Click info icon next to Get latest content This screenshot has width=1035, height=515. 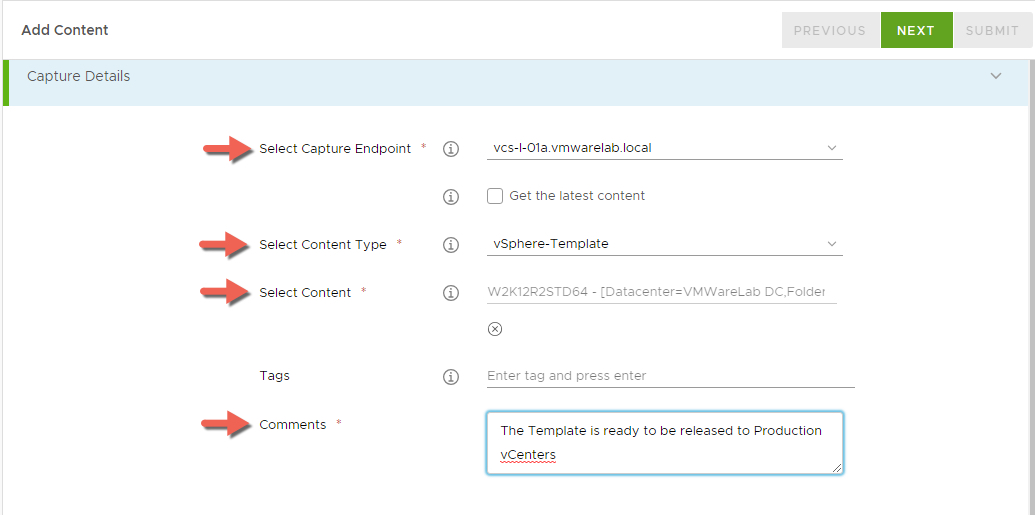coord(451,197)
